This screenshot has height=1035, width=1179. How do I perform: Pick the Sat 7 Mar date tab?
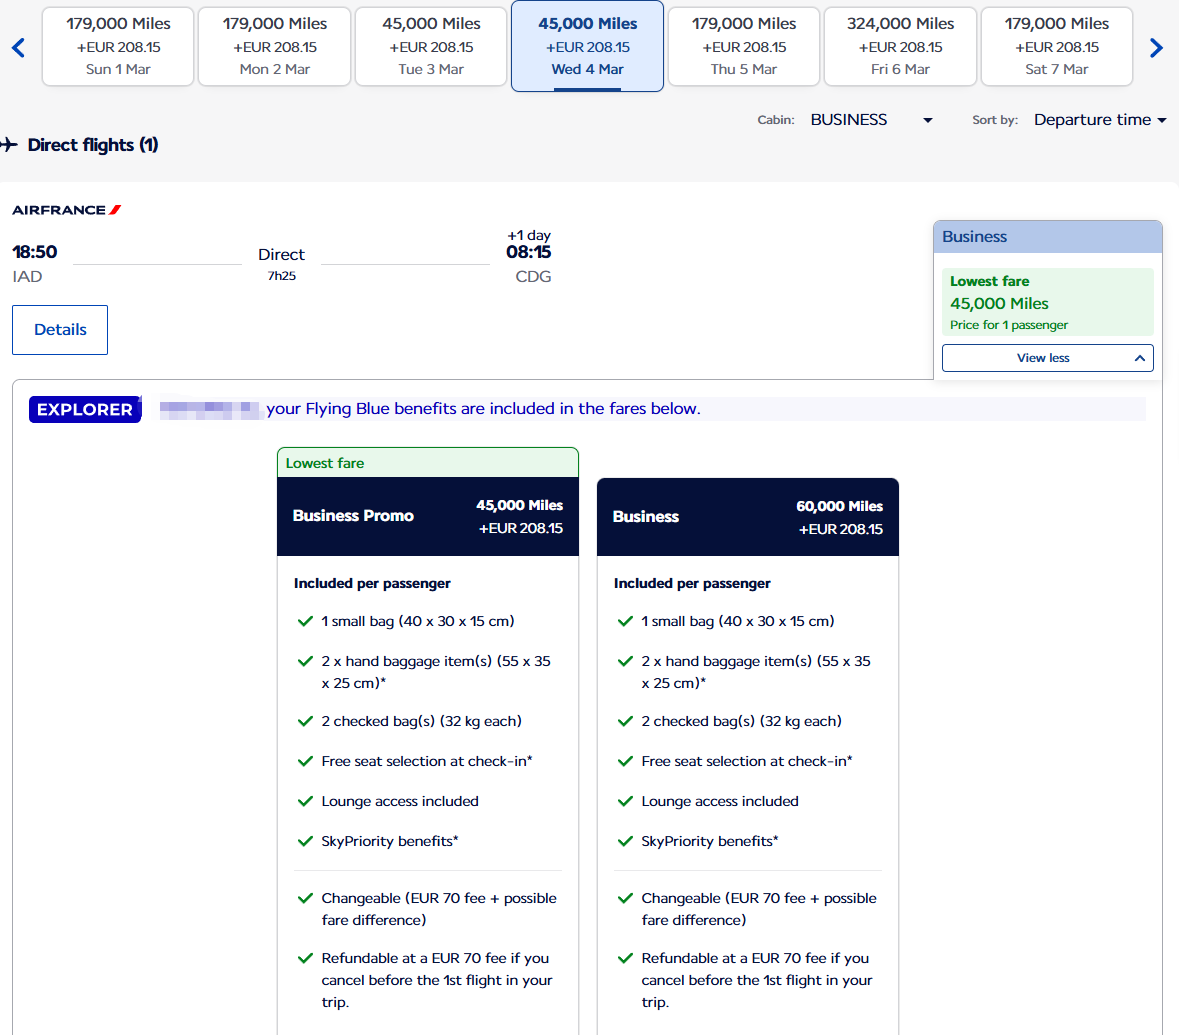point(1056,47)
